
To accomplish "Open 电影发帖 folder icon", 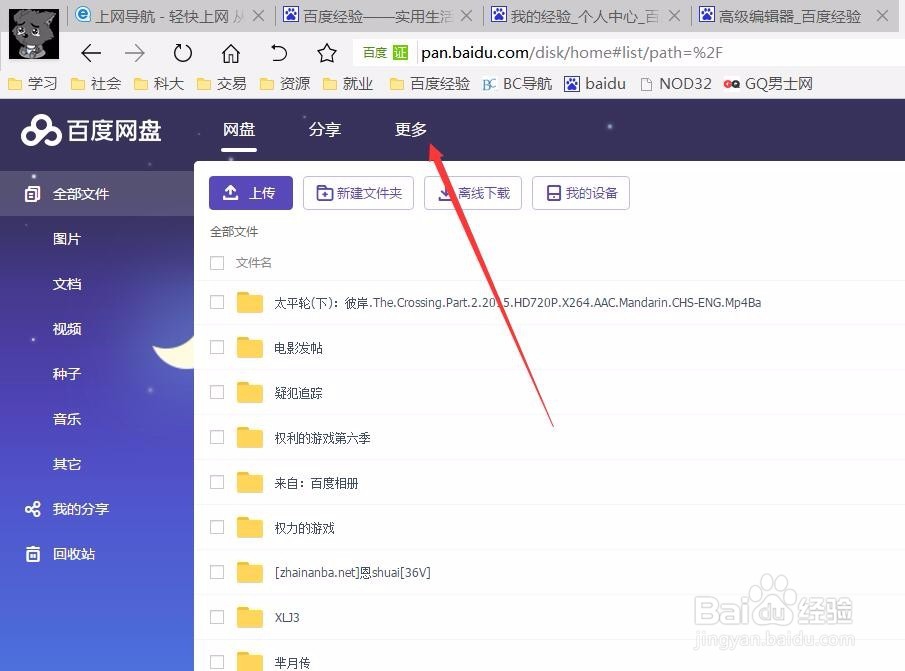I will (250, 347).
